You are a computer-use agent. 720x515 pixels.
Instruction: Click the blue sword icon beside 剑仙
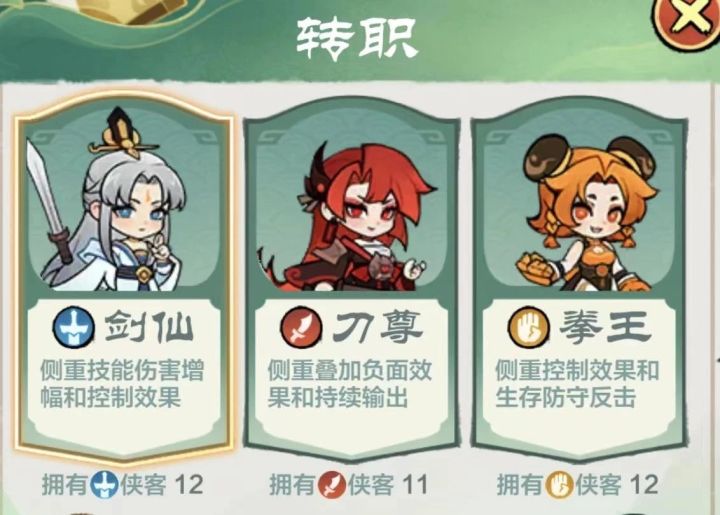[74, 328]
